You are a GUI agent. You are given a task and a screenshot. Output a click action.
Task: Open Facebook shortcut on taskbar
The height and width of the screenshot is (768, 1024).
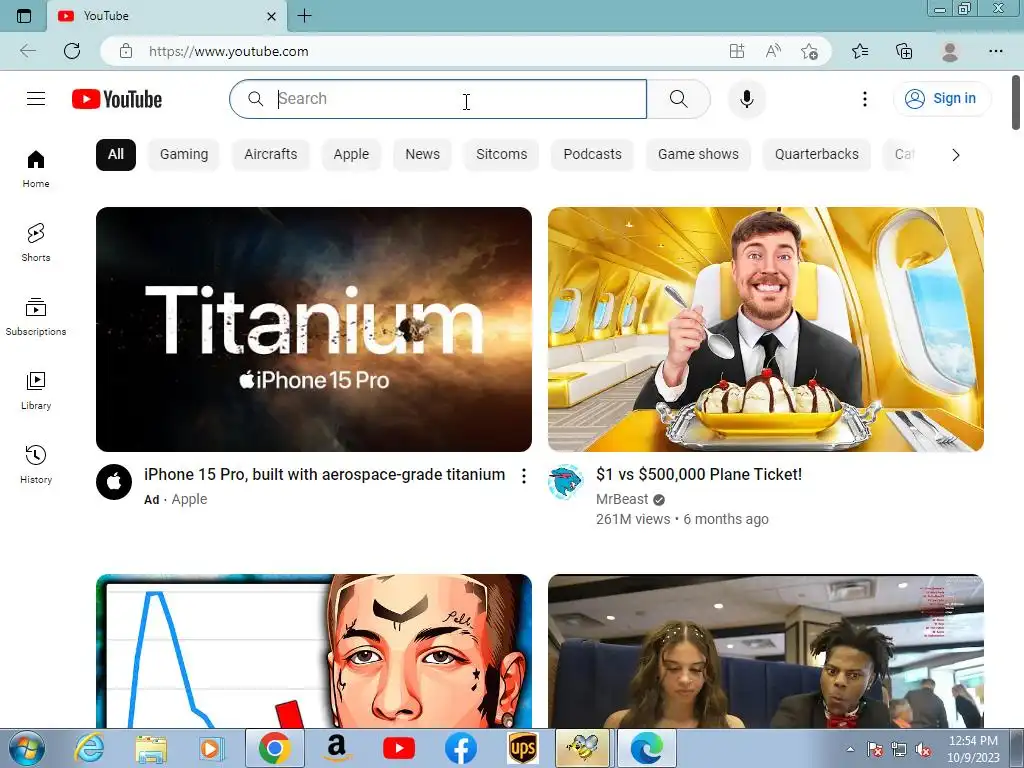pos(461,748)
